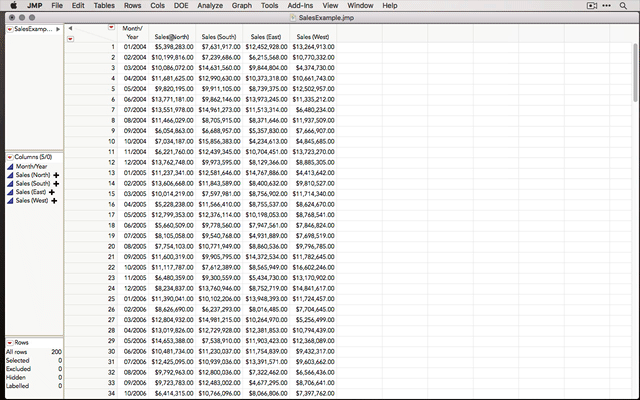Open the Columns red triangle menu
640x400 pixels.
click(x=10, y=157)
